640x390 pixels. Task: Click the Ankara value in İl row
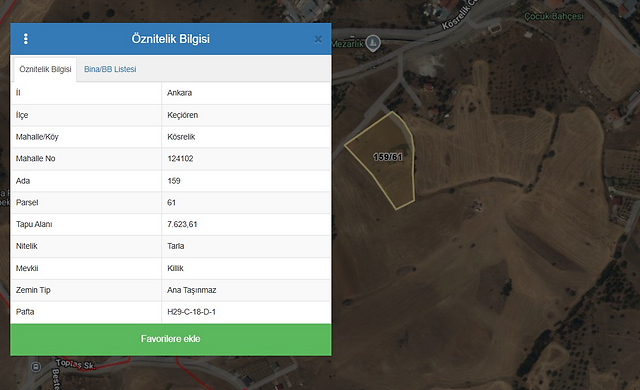click(x=179, y=93)
